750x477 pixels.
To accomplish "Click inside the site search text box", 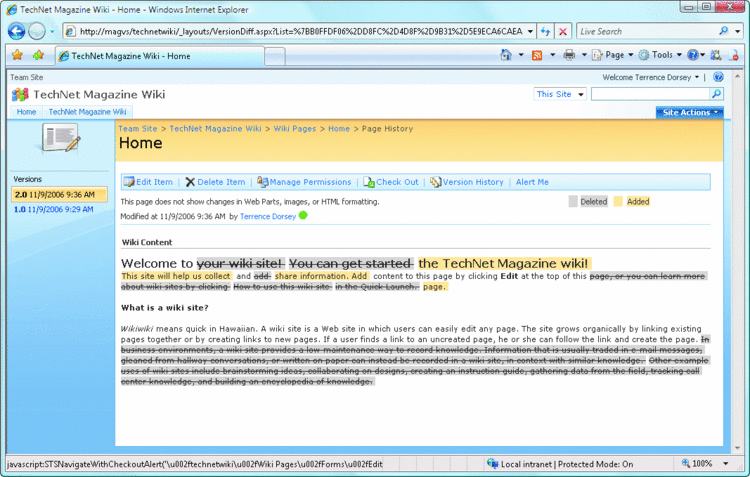I will pyautogui.click(x=650, y=94).
